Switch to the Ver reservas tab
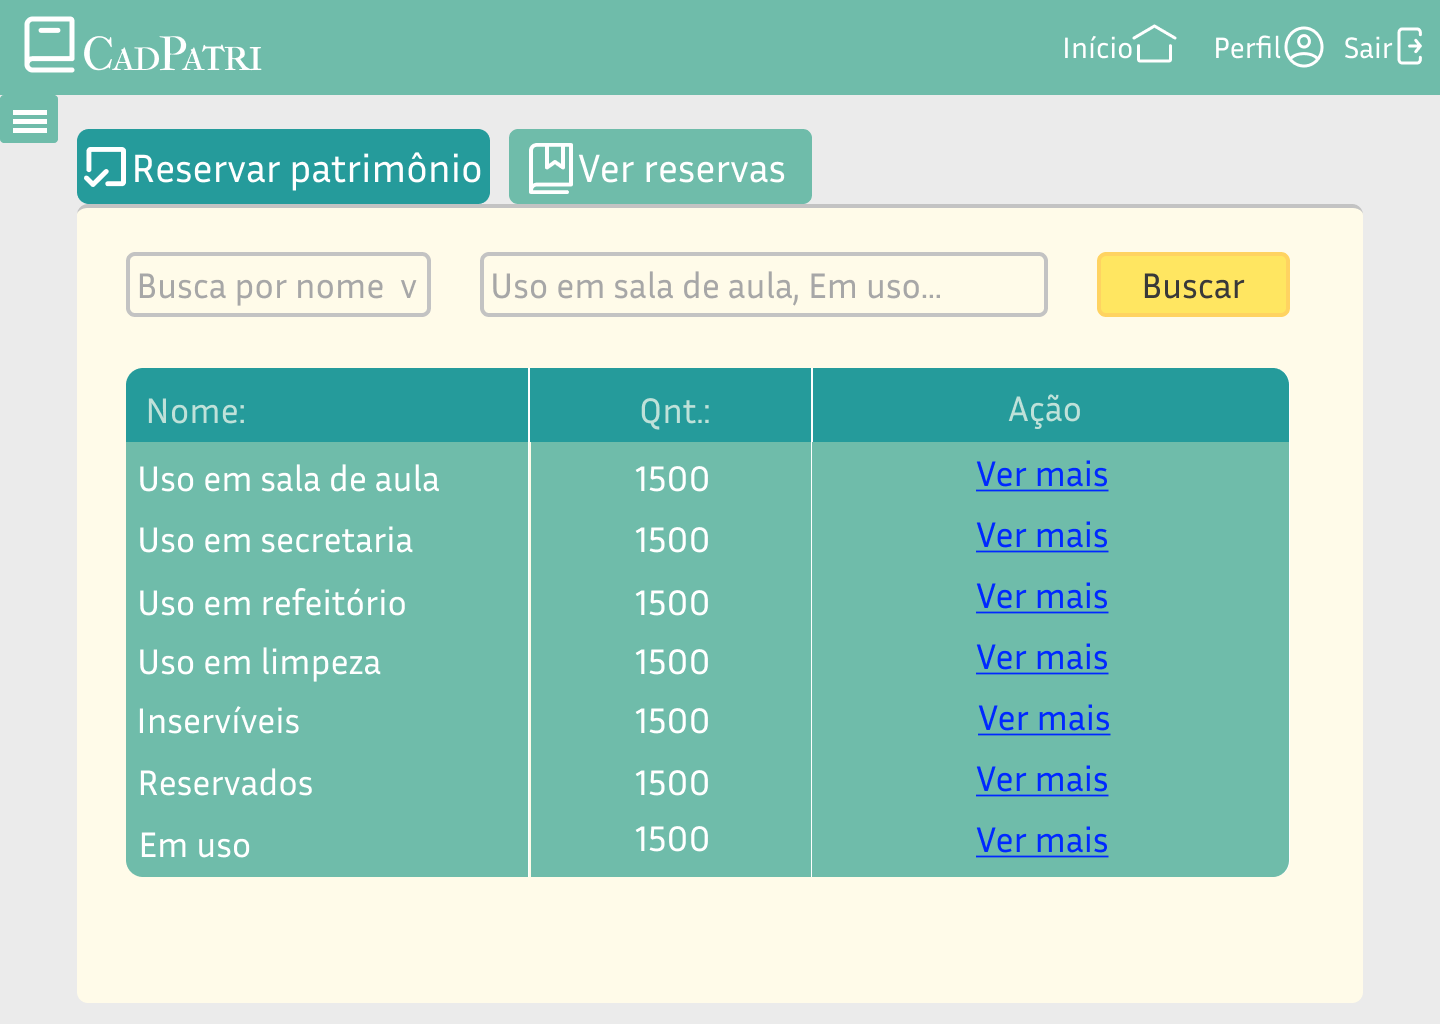1440x1024 pixels. [x=660, y=167]
